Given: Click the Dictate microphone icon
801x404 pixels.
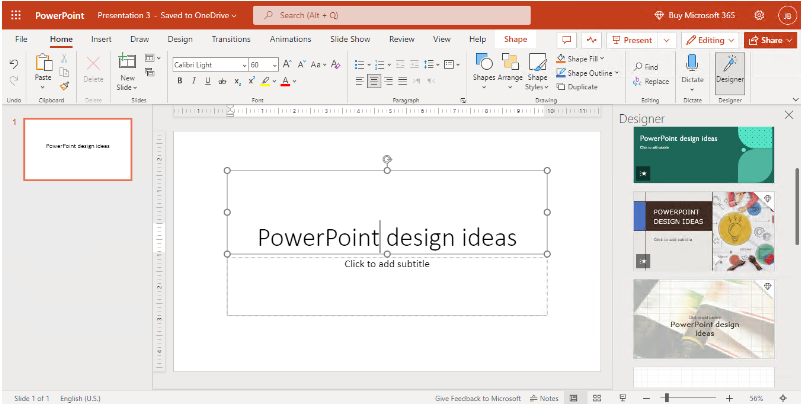Looking at the screenshot, I should pos(692,64).
